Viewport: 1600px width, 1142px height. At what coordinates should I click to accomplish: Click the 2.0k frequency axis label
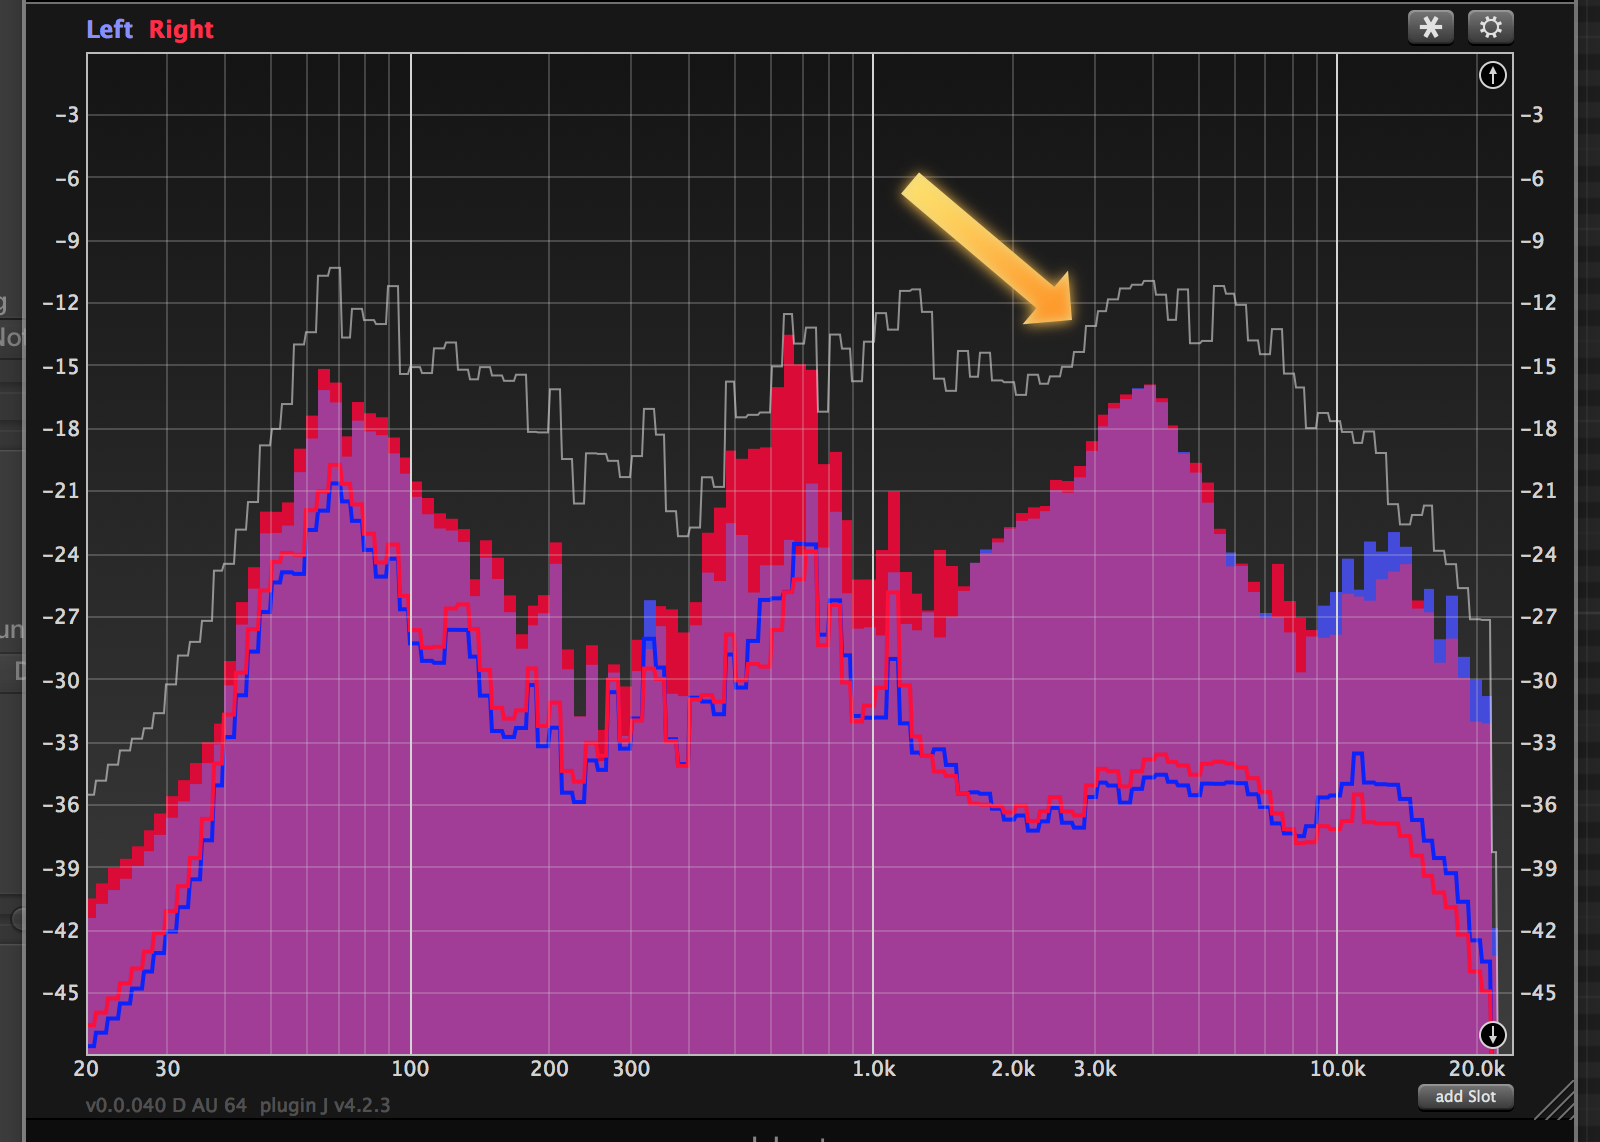point(1013,1069)
